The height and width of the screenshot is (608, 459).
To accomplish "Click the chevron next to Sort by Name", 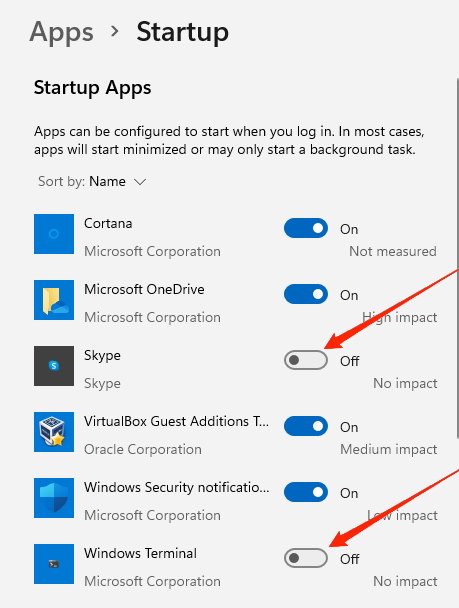I will click(140, 182).
